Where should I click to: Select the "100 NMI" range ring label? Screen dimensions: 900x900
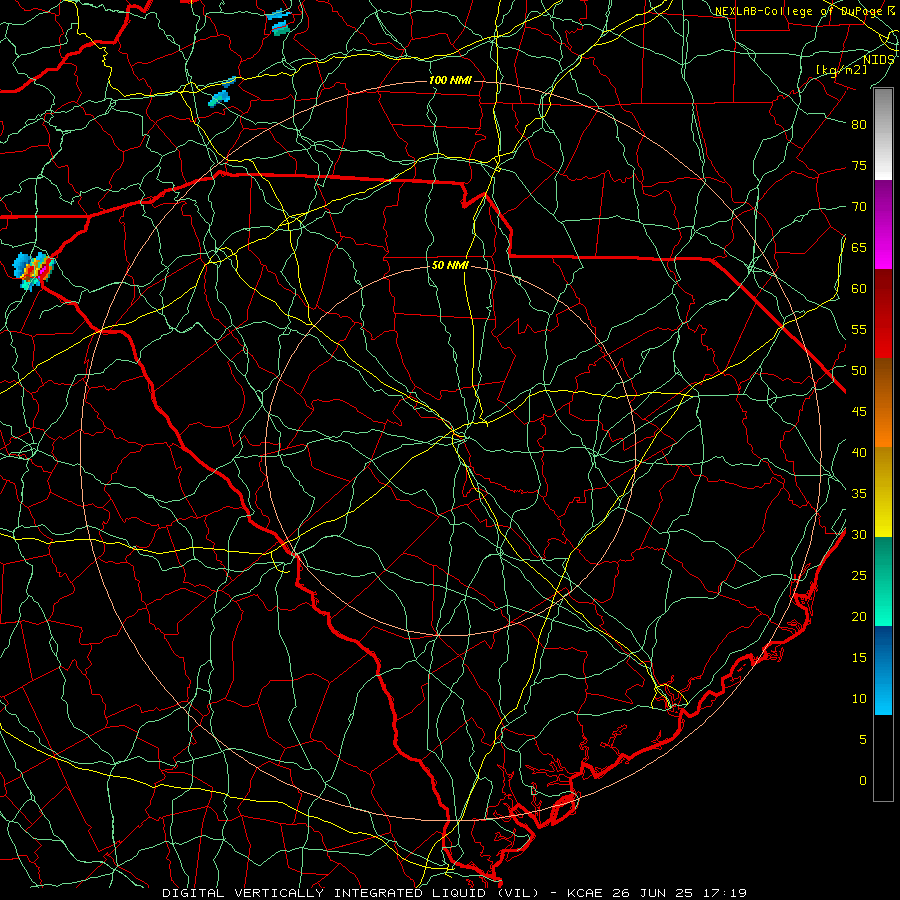click(x=450, y=80)
